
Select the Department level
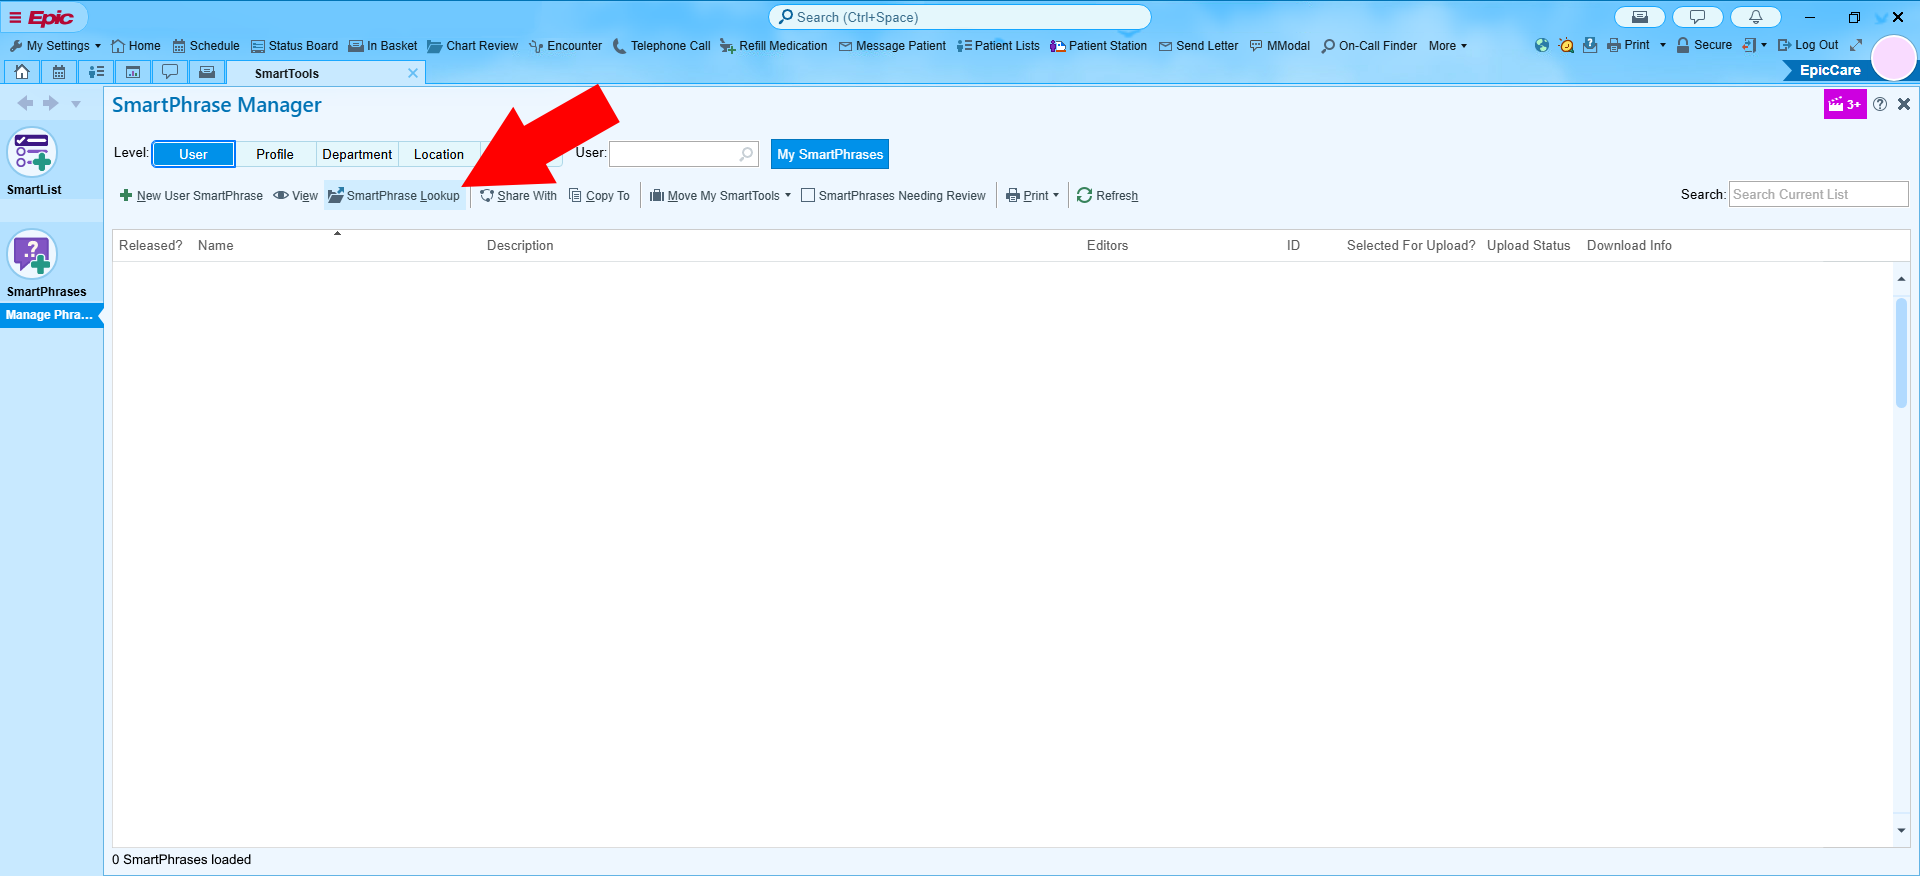[x=357, y=154]
